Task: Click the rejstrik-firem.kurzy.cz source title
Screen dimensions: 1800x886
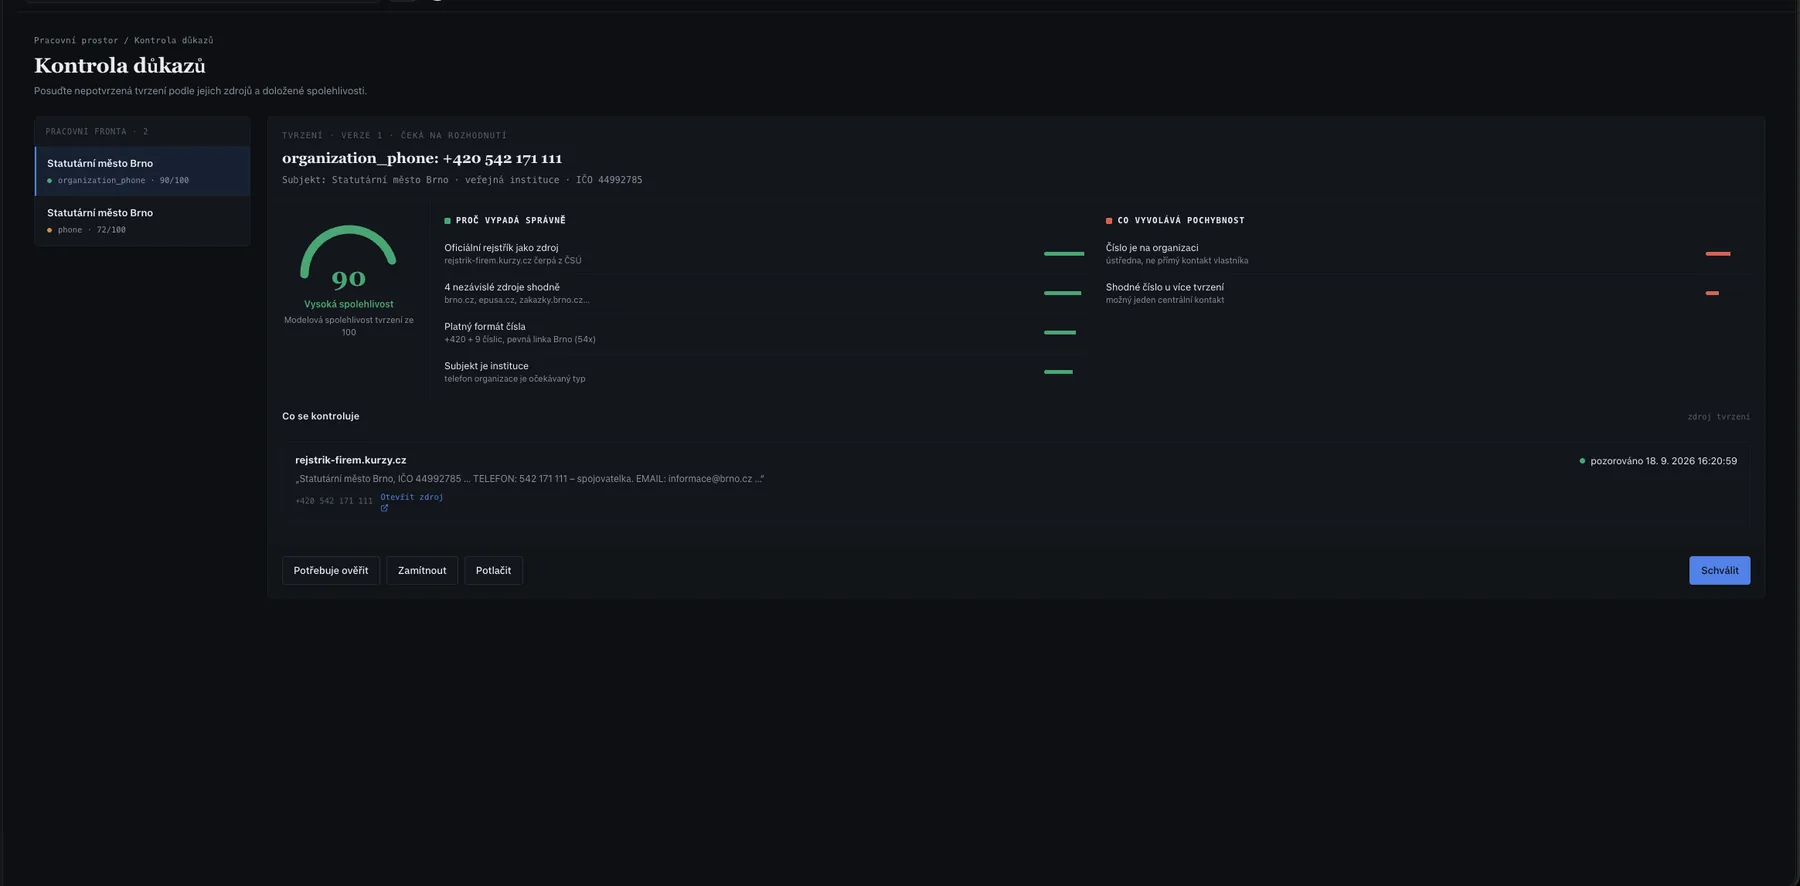Action: (x=350, y=460)
